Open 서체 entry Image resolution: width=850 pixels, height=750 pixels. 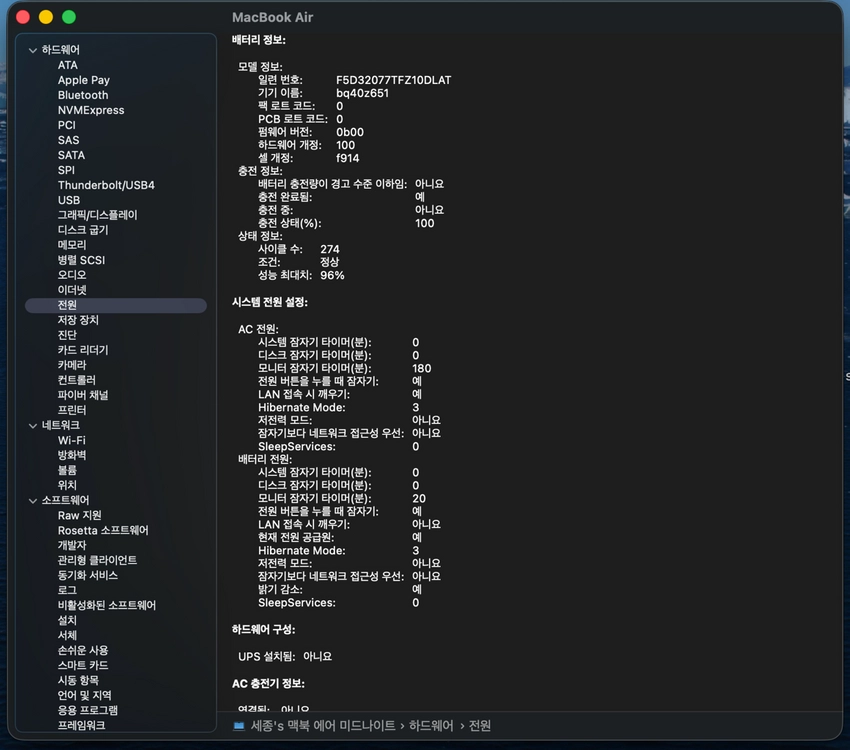tap(67, 635)
